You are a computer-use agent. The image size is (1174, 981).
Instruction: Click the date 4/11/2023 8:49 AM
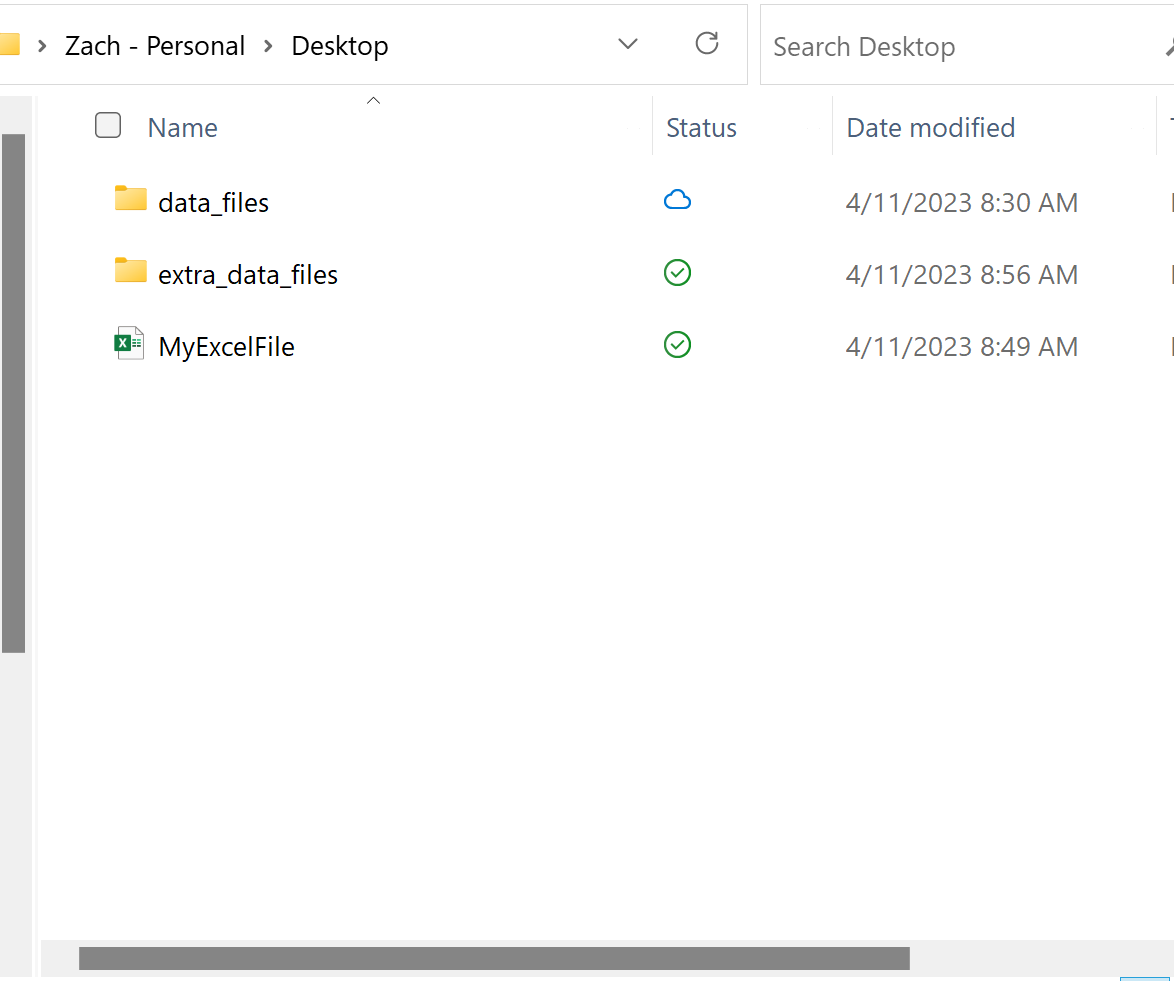coord(961,347)
